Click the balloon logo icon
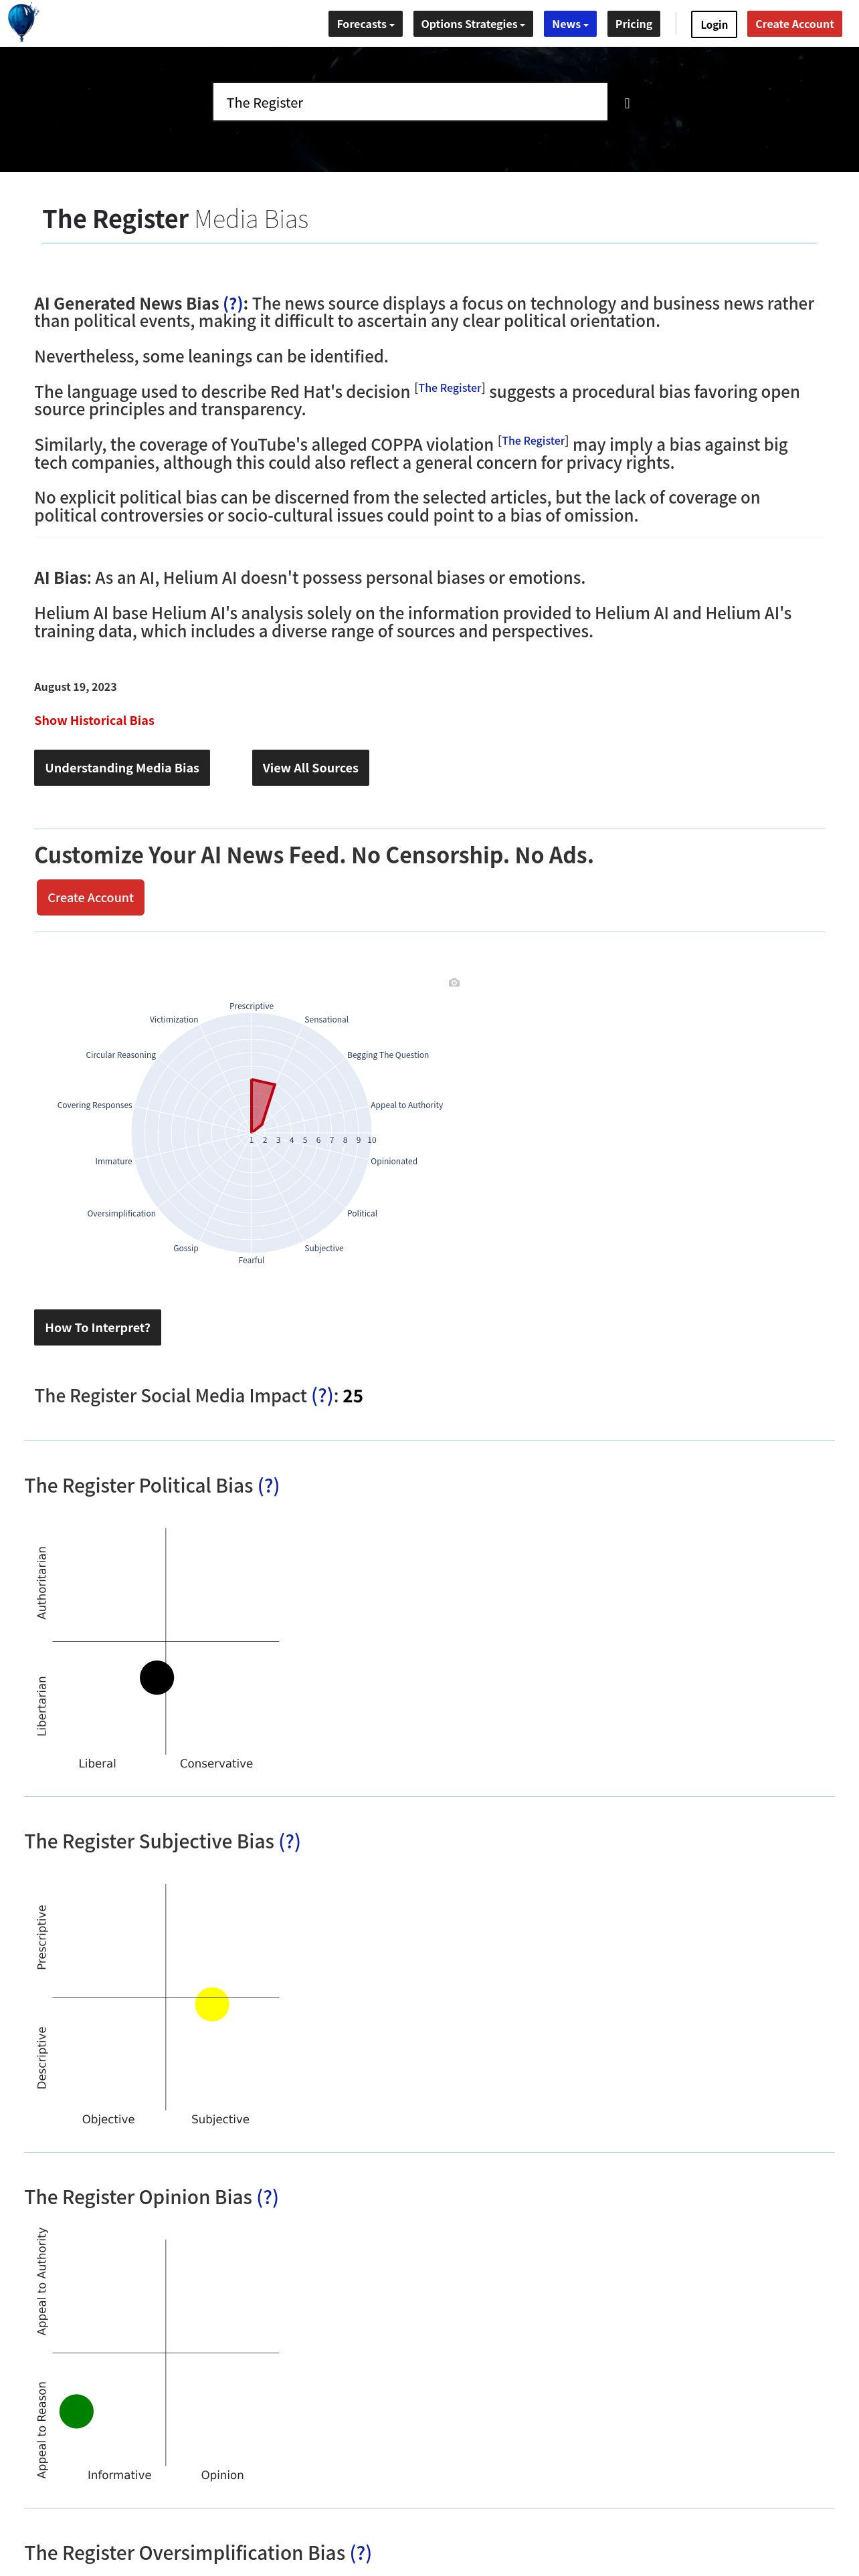The height and width of the screenshot is (2576, 859). click(22, 21)
